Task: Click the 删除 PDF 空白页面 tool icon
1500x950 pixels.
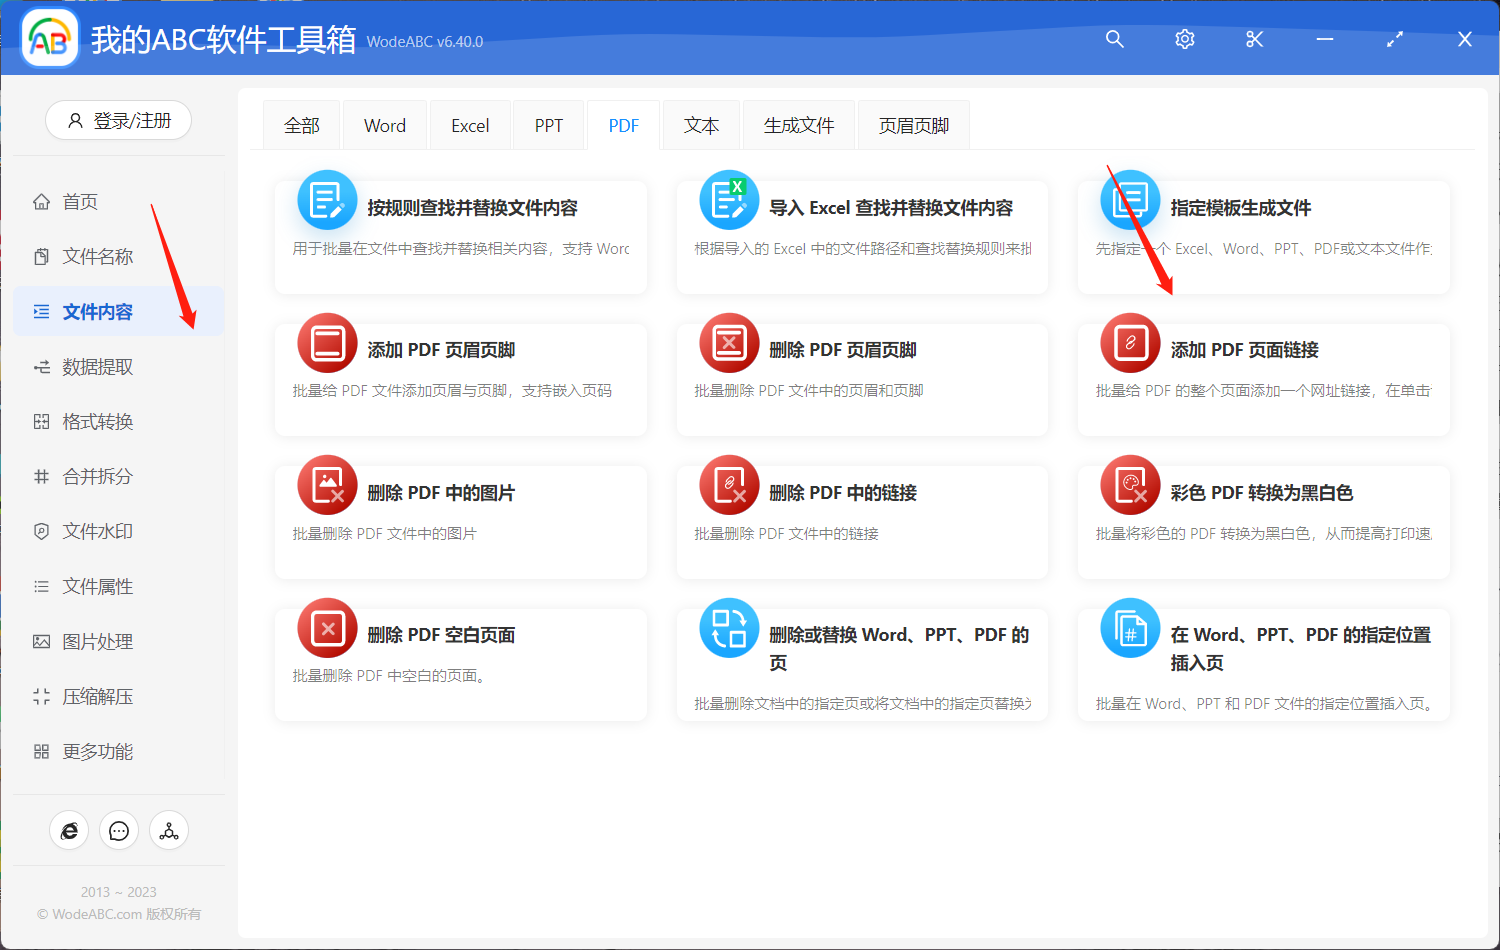Action: click(x=327, y=627)
